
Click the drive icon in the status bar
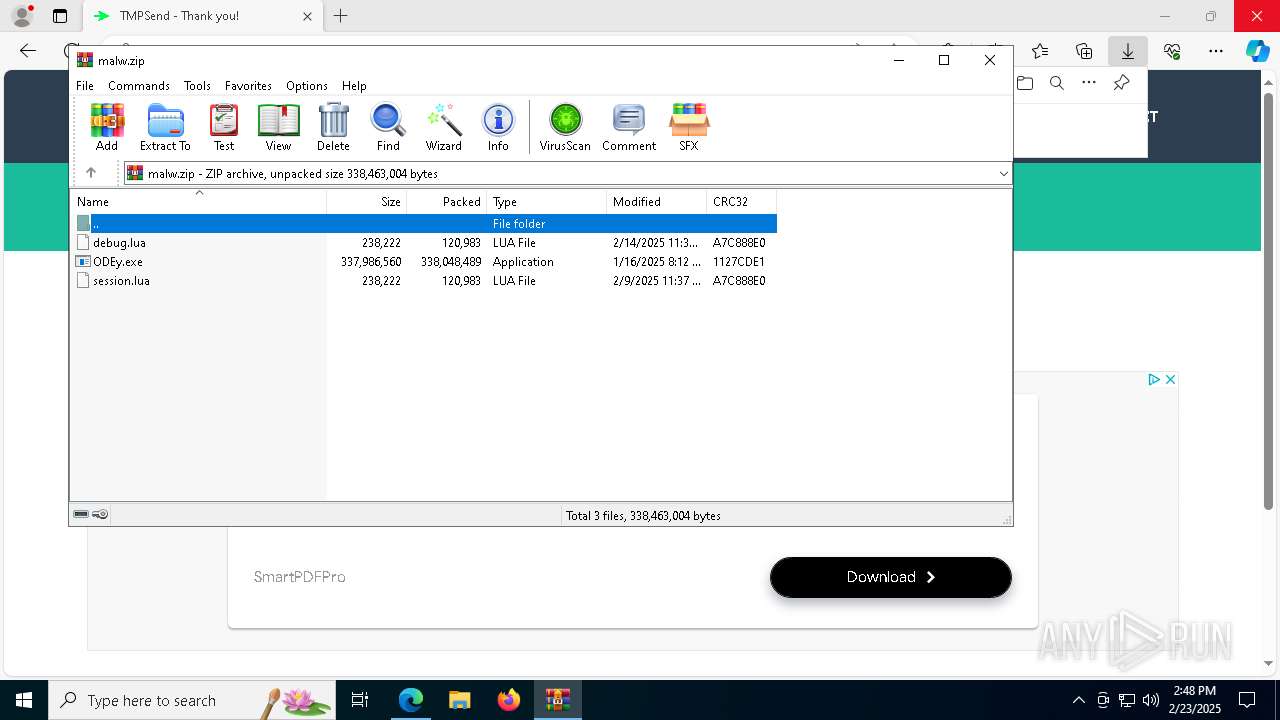81,515
